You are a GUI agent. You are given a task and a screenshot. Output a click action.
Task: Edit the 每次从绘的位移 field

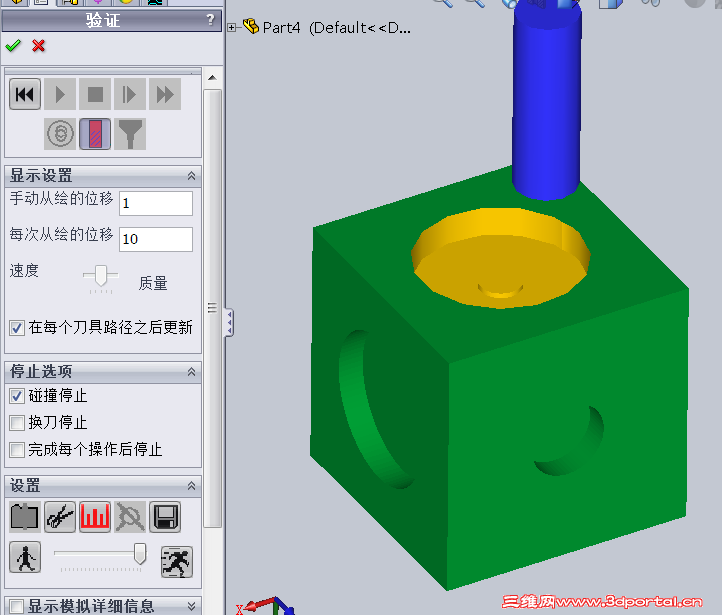point(156,239)
